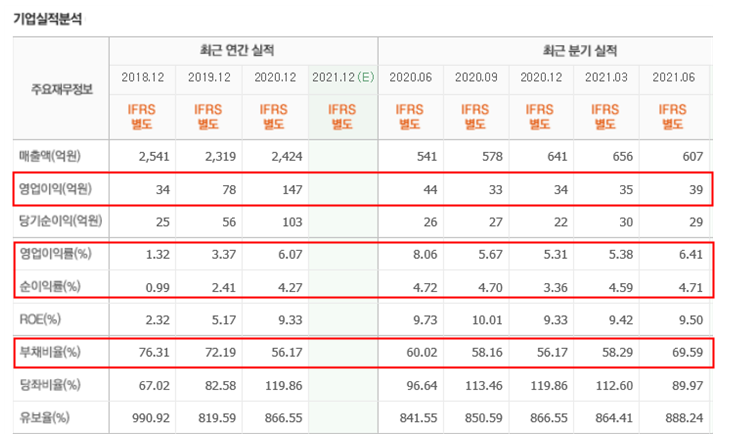Click the 9.50 ROE value

pos(690,320)
